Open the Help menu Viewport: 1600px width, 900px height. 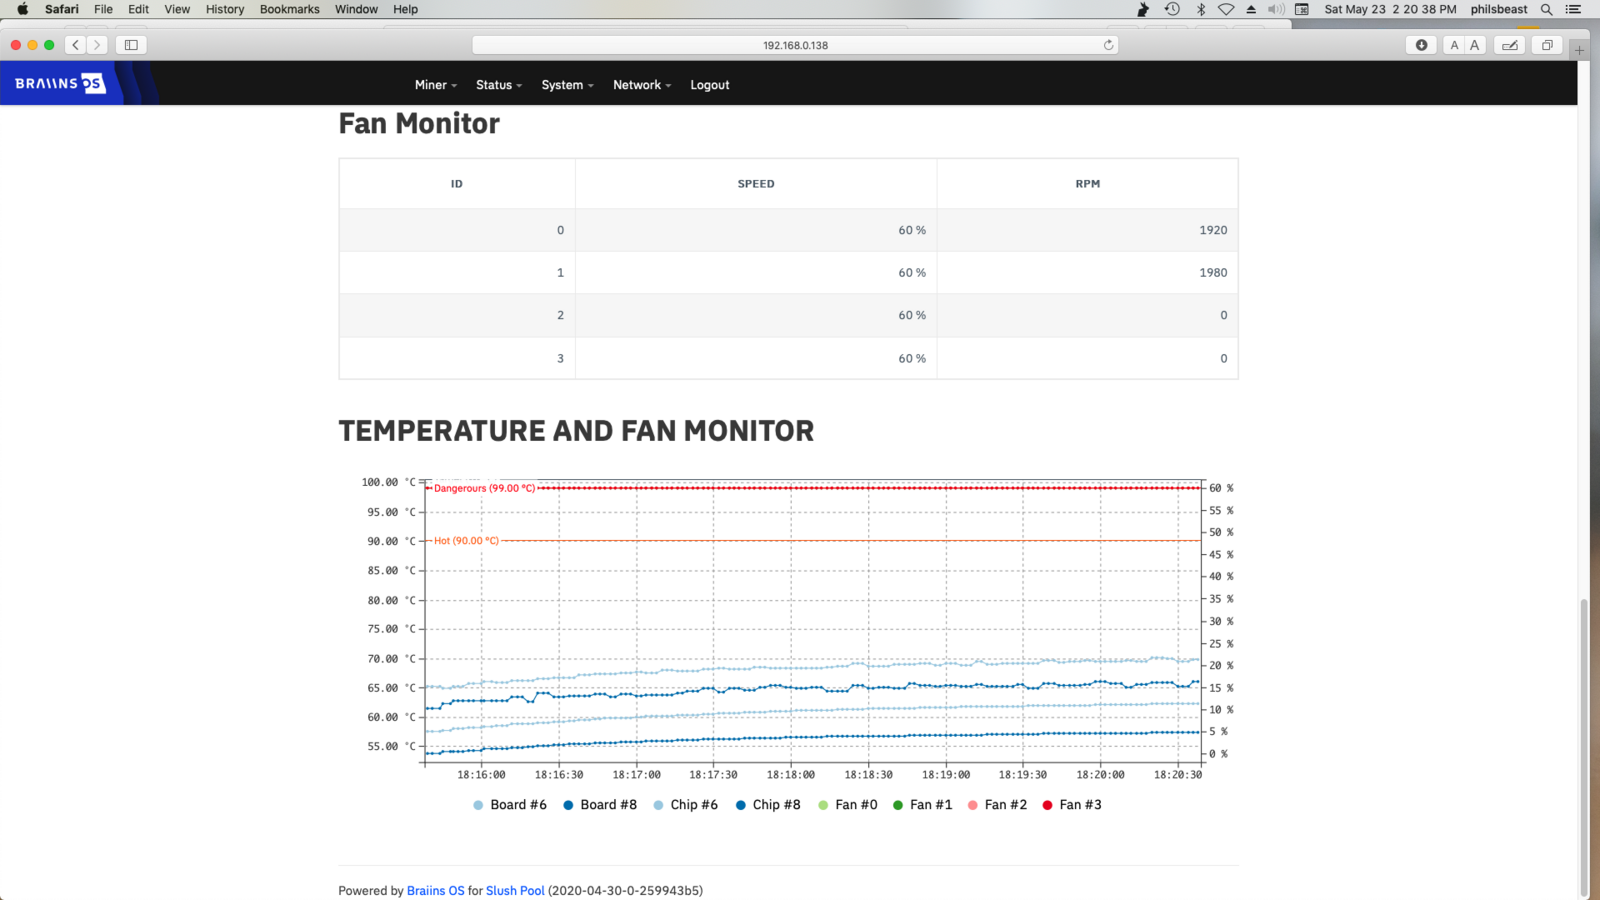pos(405,9)
